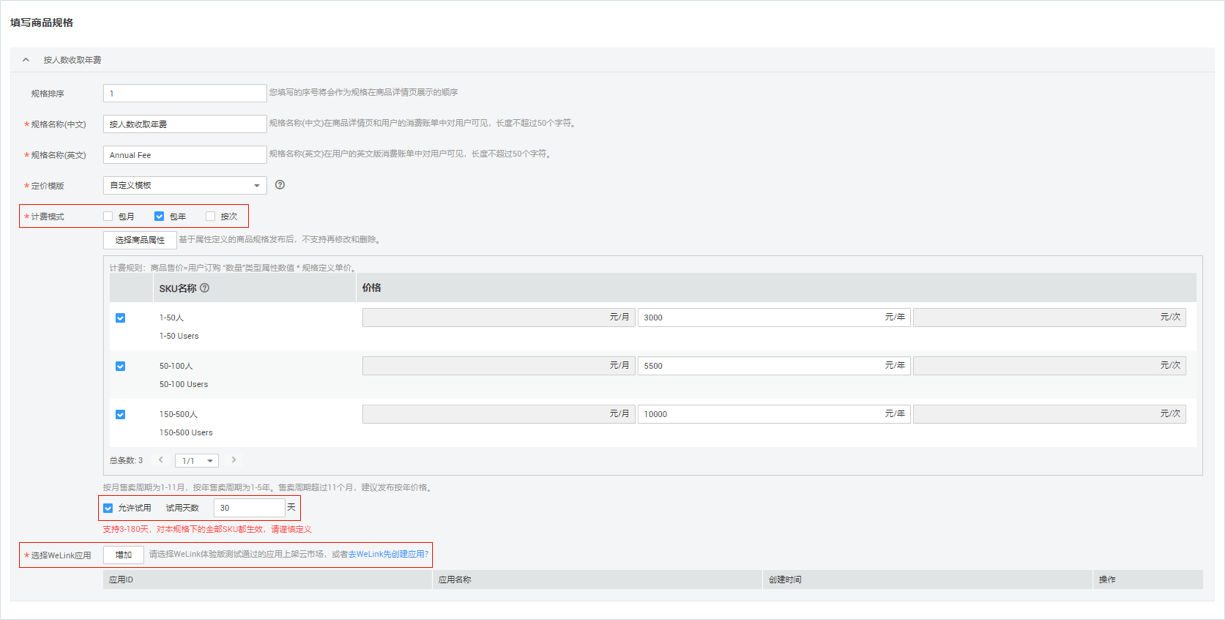Click the 增加 button for WeLink app
Viewport: 1225px width, 620px height.
coord(123,554)
